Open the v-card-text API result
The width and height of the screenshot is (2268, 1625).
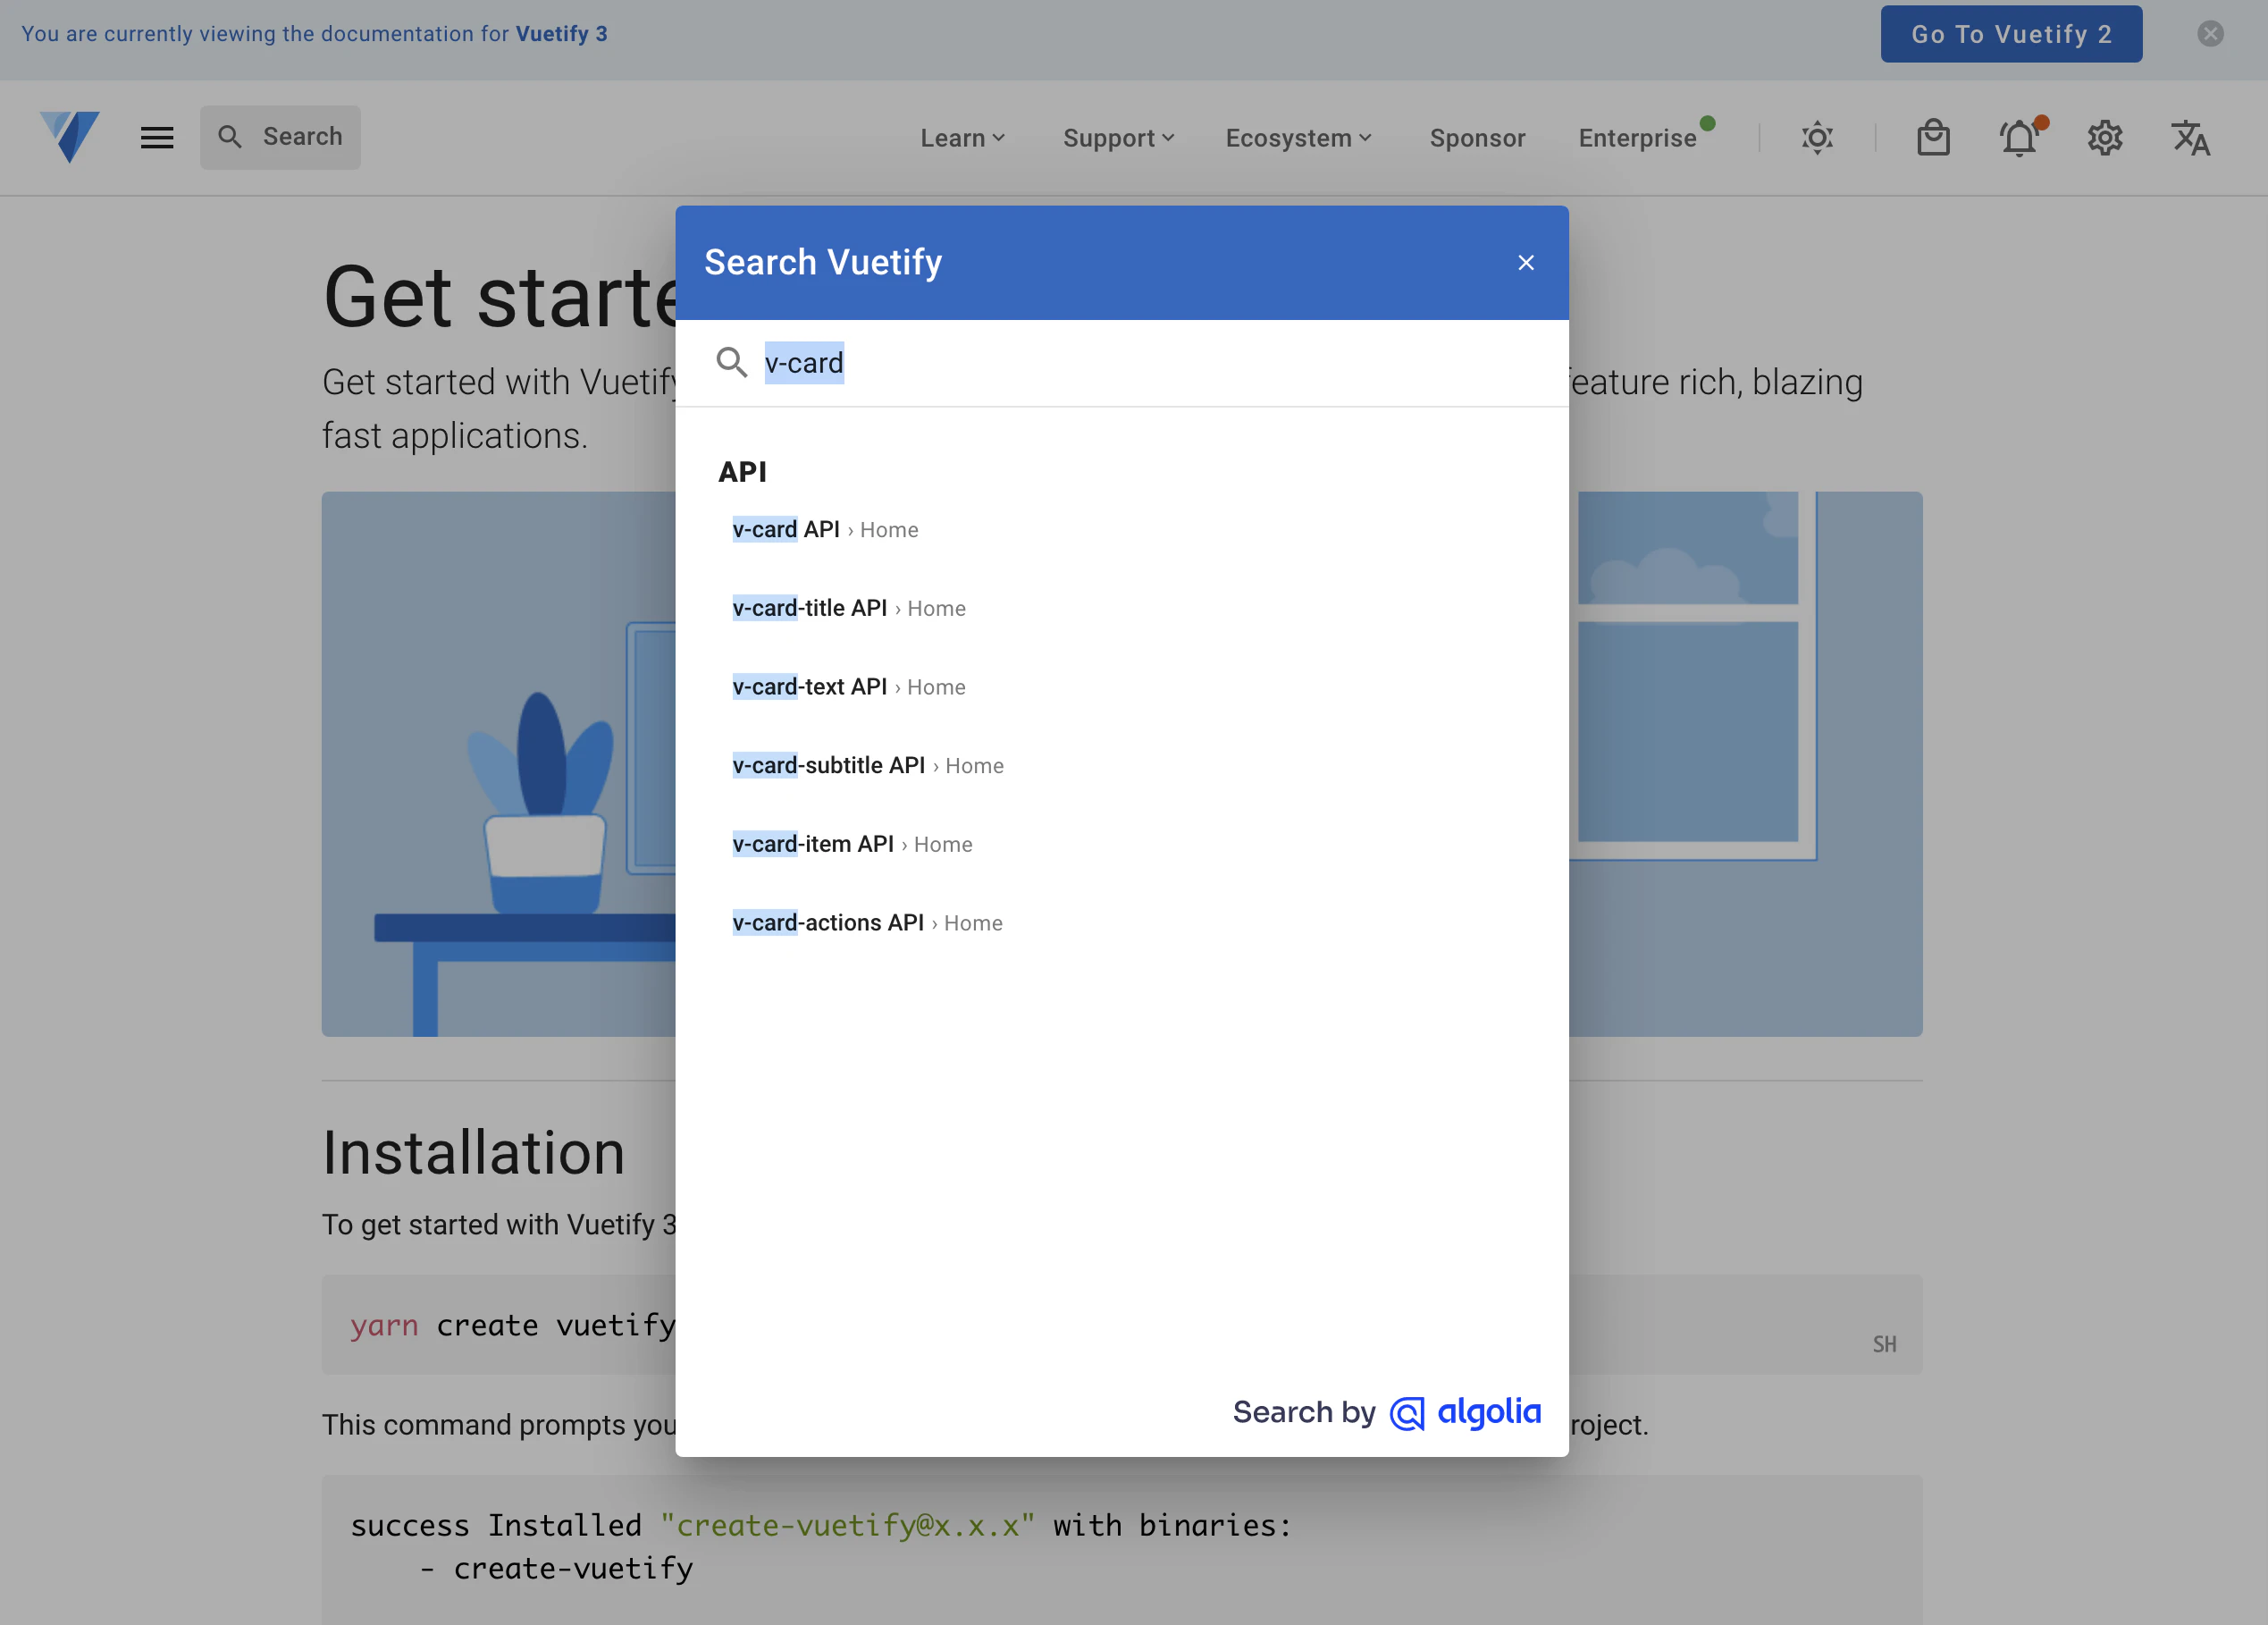(849, 686)
